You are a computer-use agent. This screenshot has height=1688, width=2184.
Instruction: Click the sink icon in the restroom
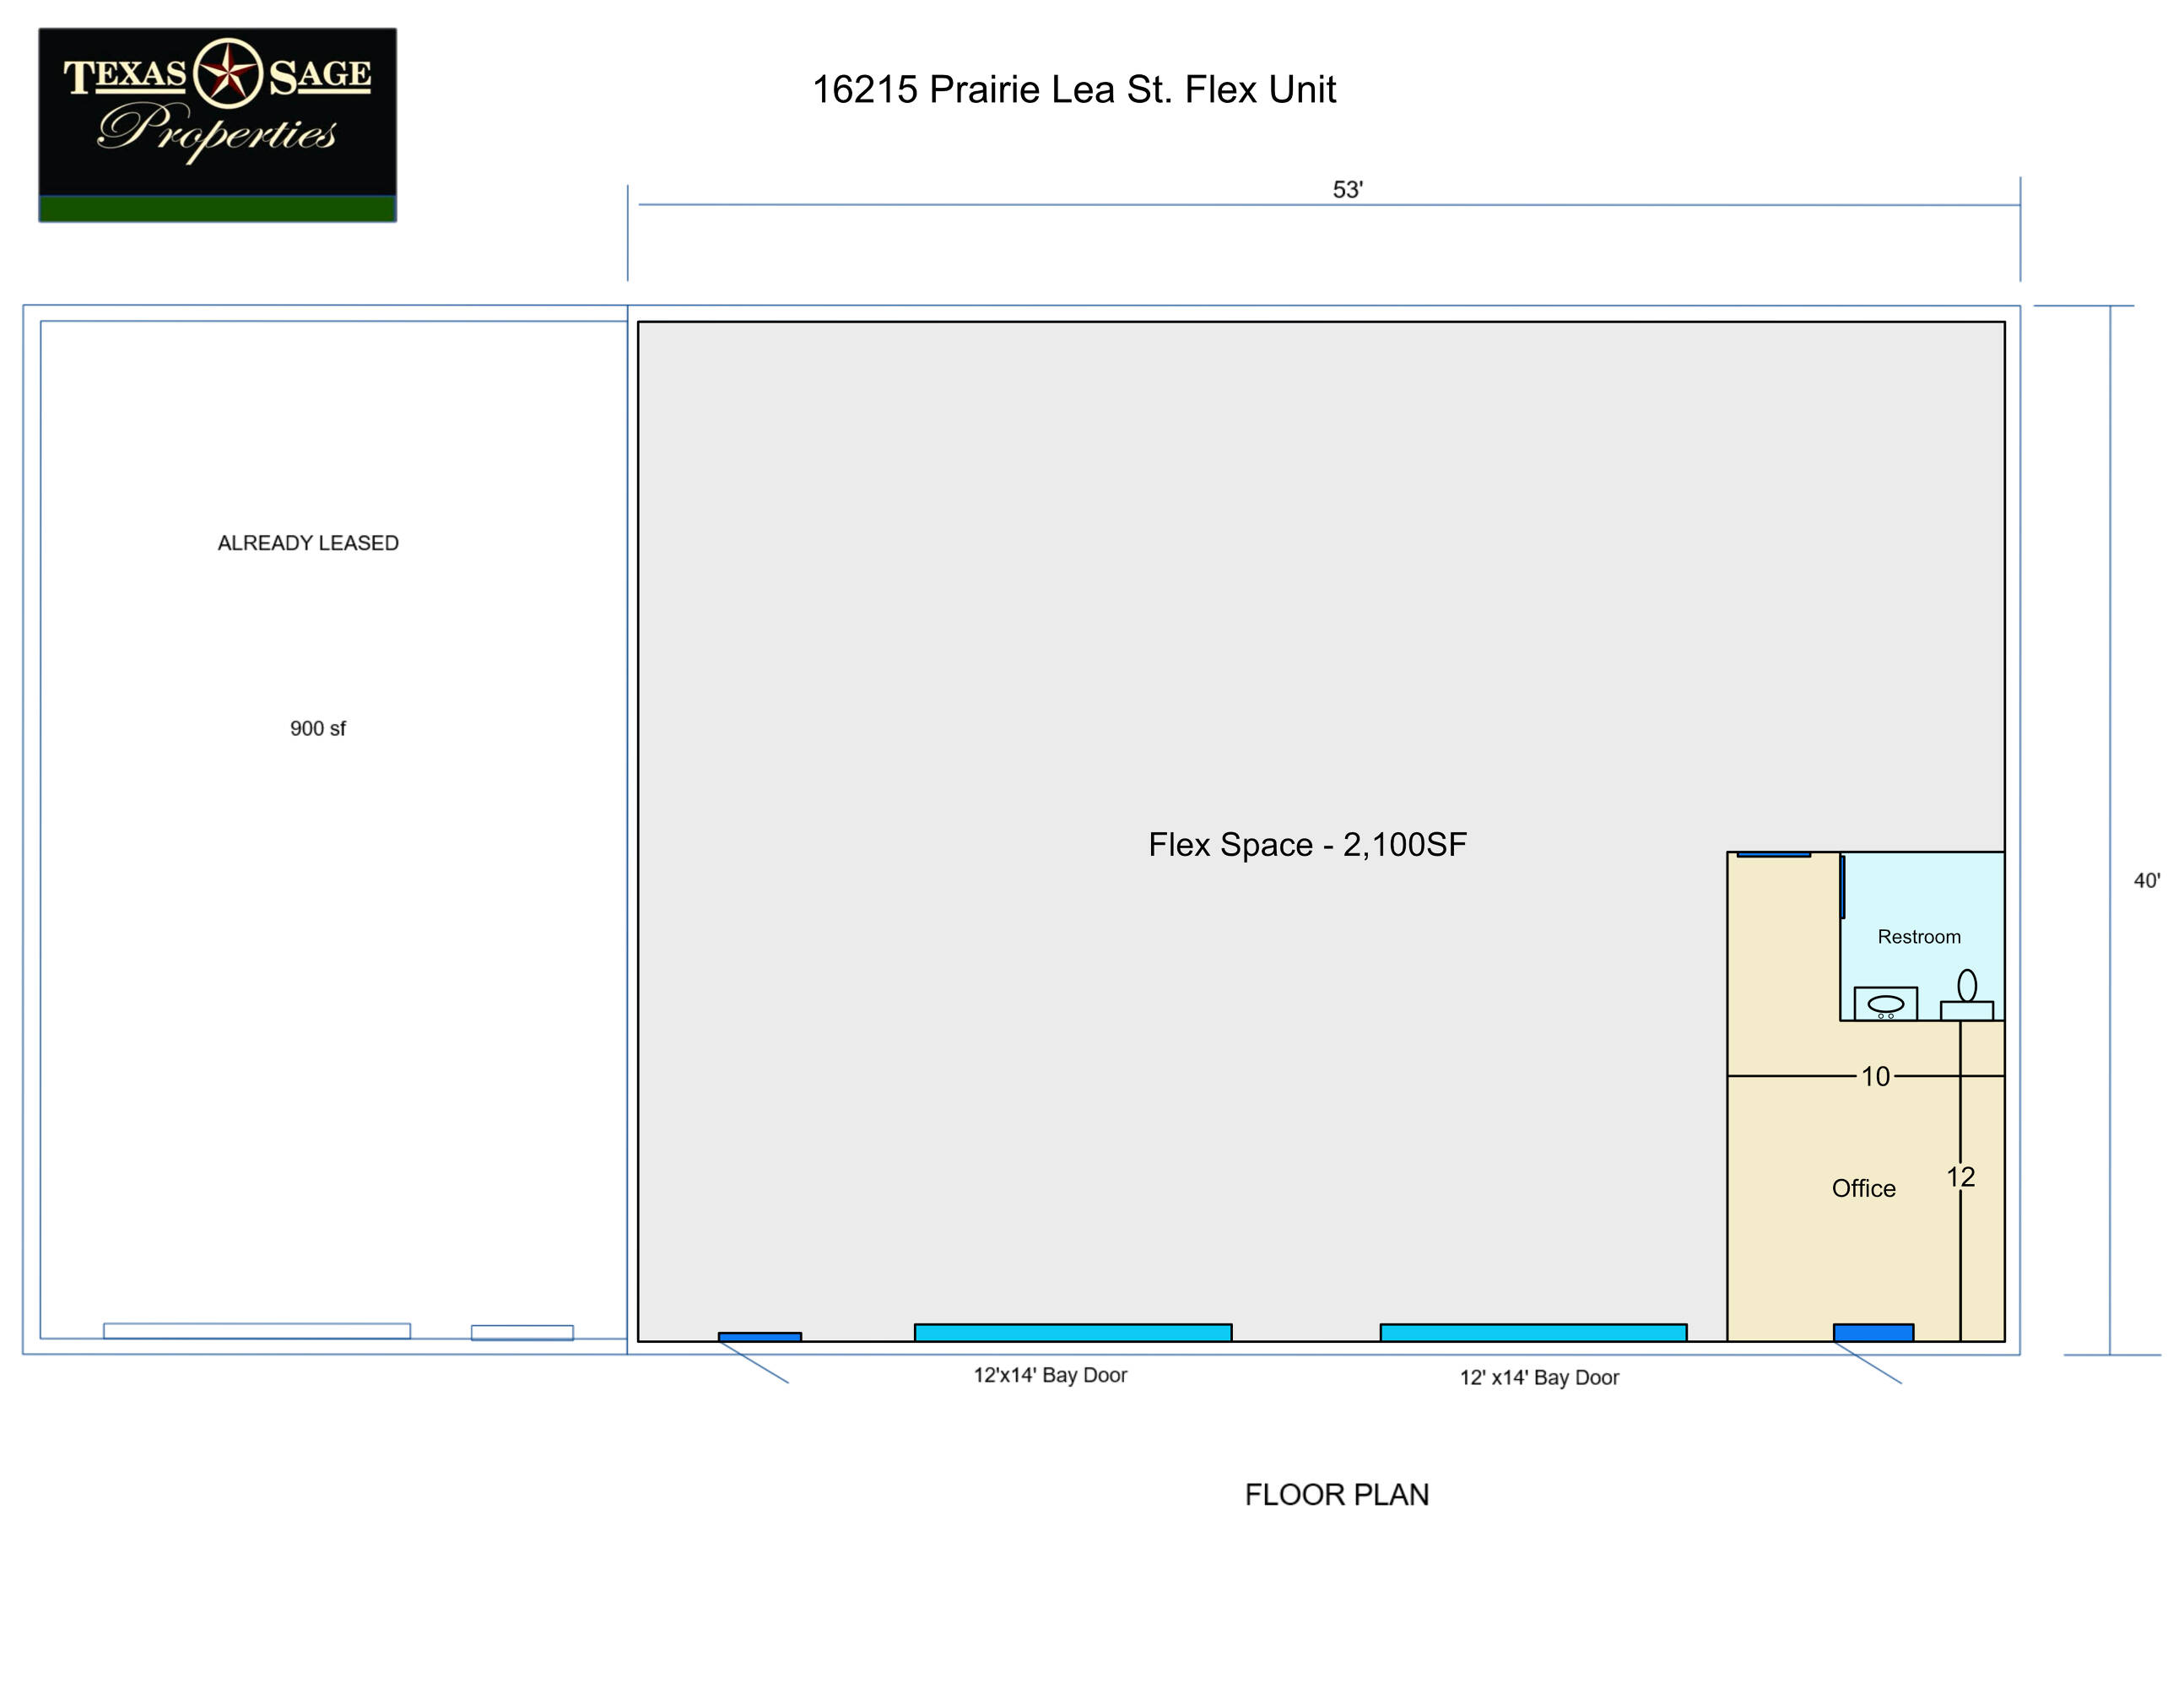coord(1886,1004)
